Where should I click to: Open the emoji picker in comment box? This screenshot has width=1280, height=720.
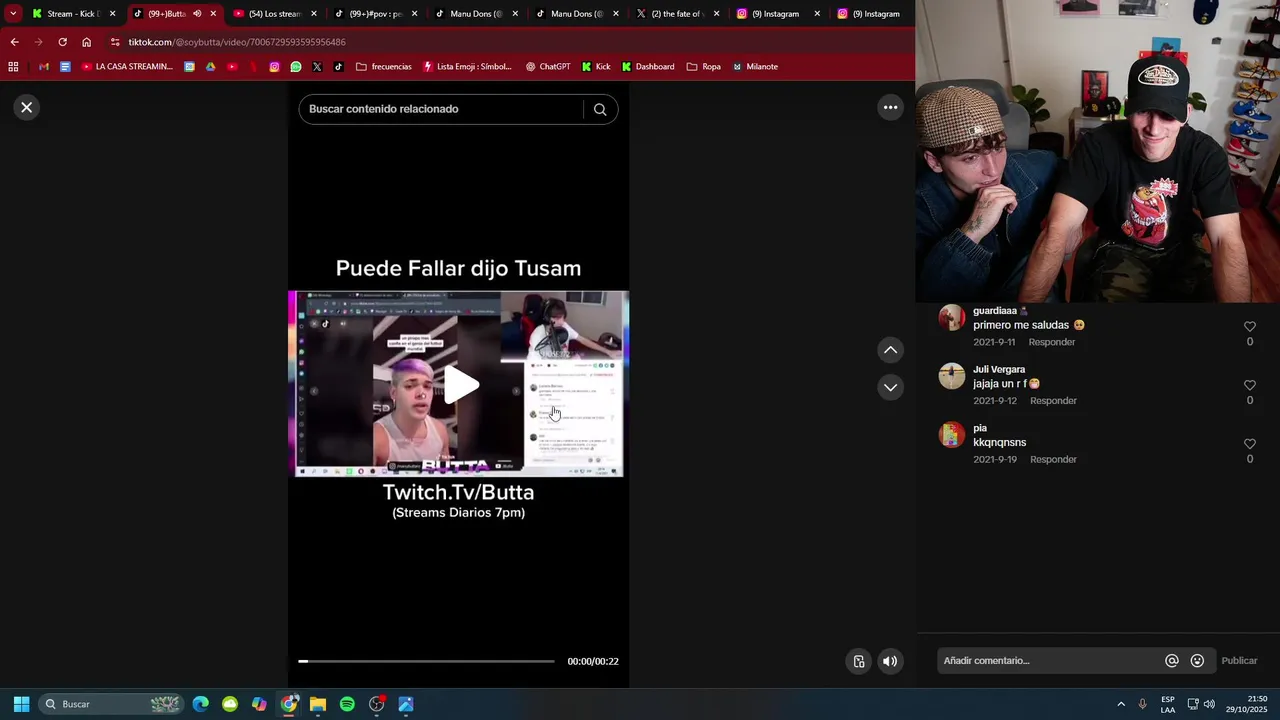click(1197, 661)
